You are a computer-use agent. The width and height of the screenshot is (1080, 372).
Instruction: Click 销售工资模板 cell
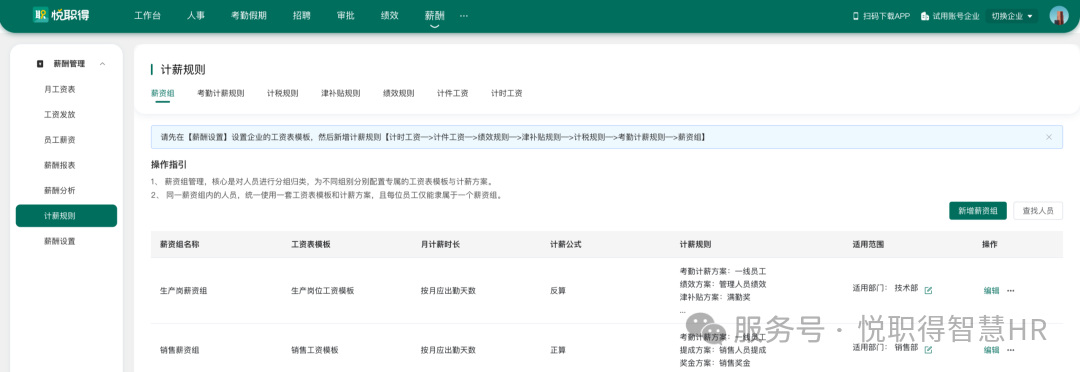[315, 350]
